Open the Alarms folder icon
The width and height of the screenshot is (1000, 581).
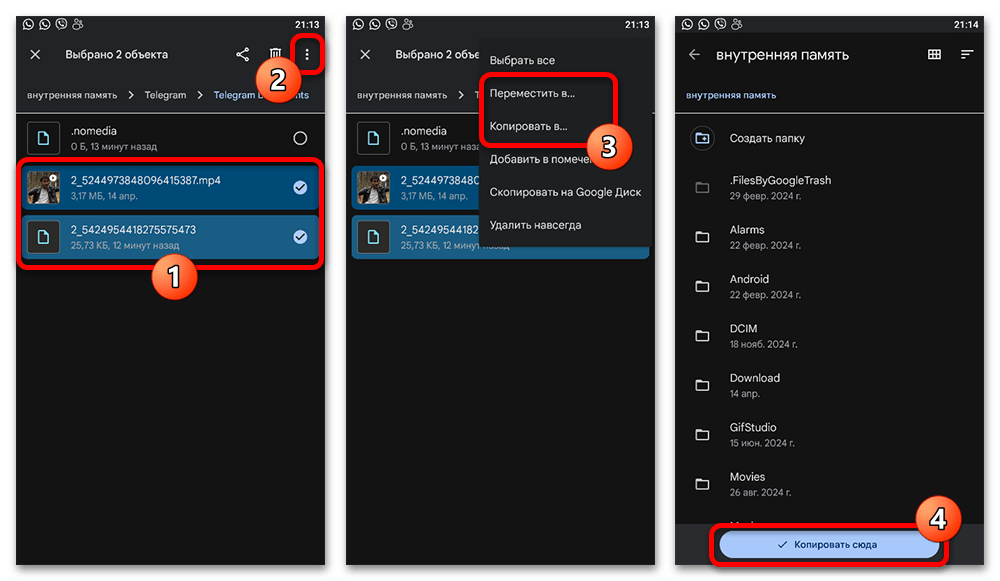(x=702, y=237)
